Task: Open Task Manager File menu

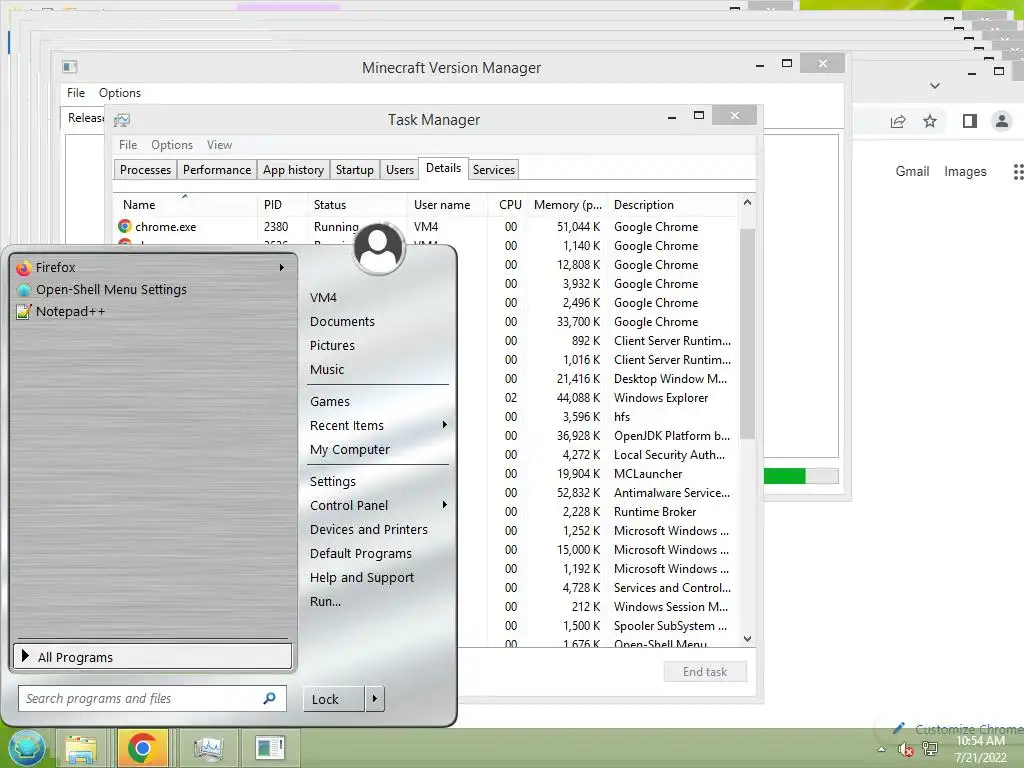Action: 128,145
